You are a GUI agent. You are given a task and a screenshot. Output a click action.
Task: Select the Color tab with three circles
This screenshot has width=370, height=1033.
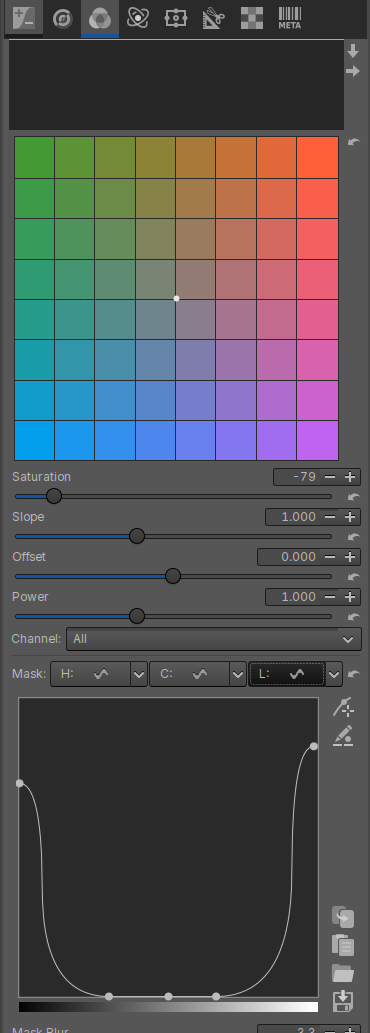coord(100,18)
